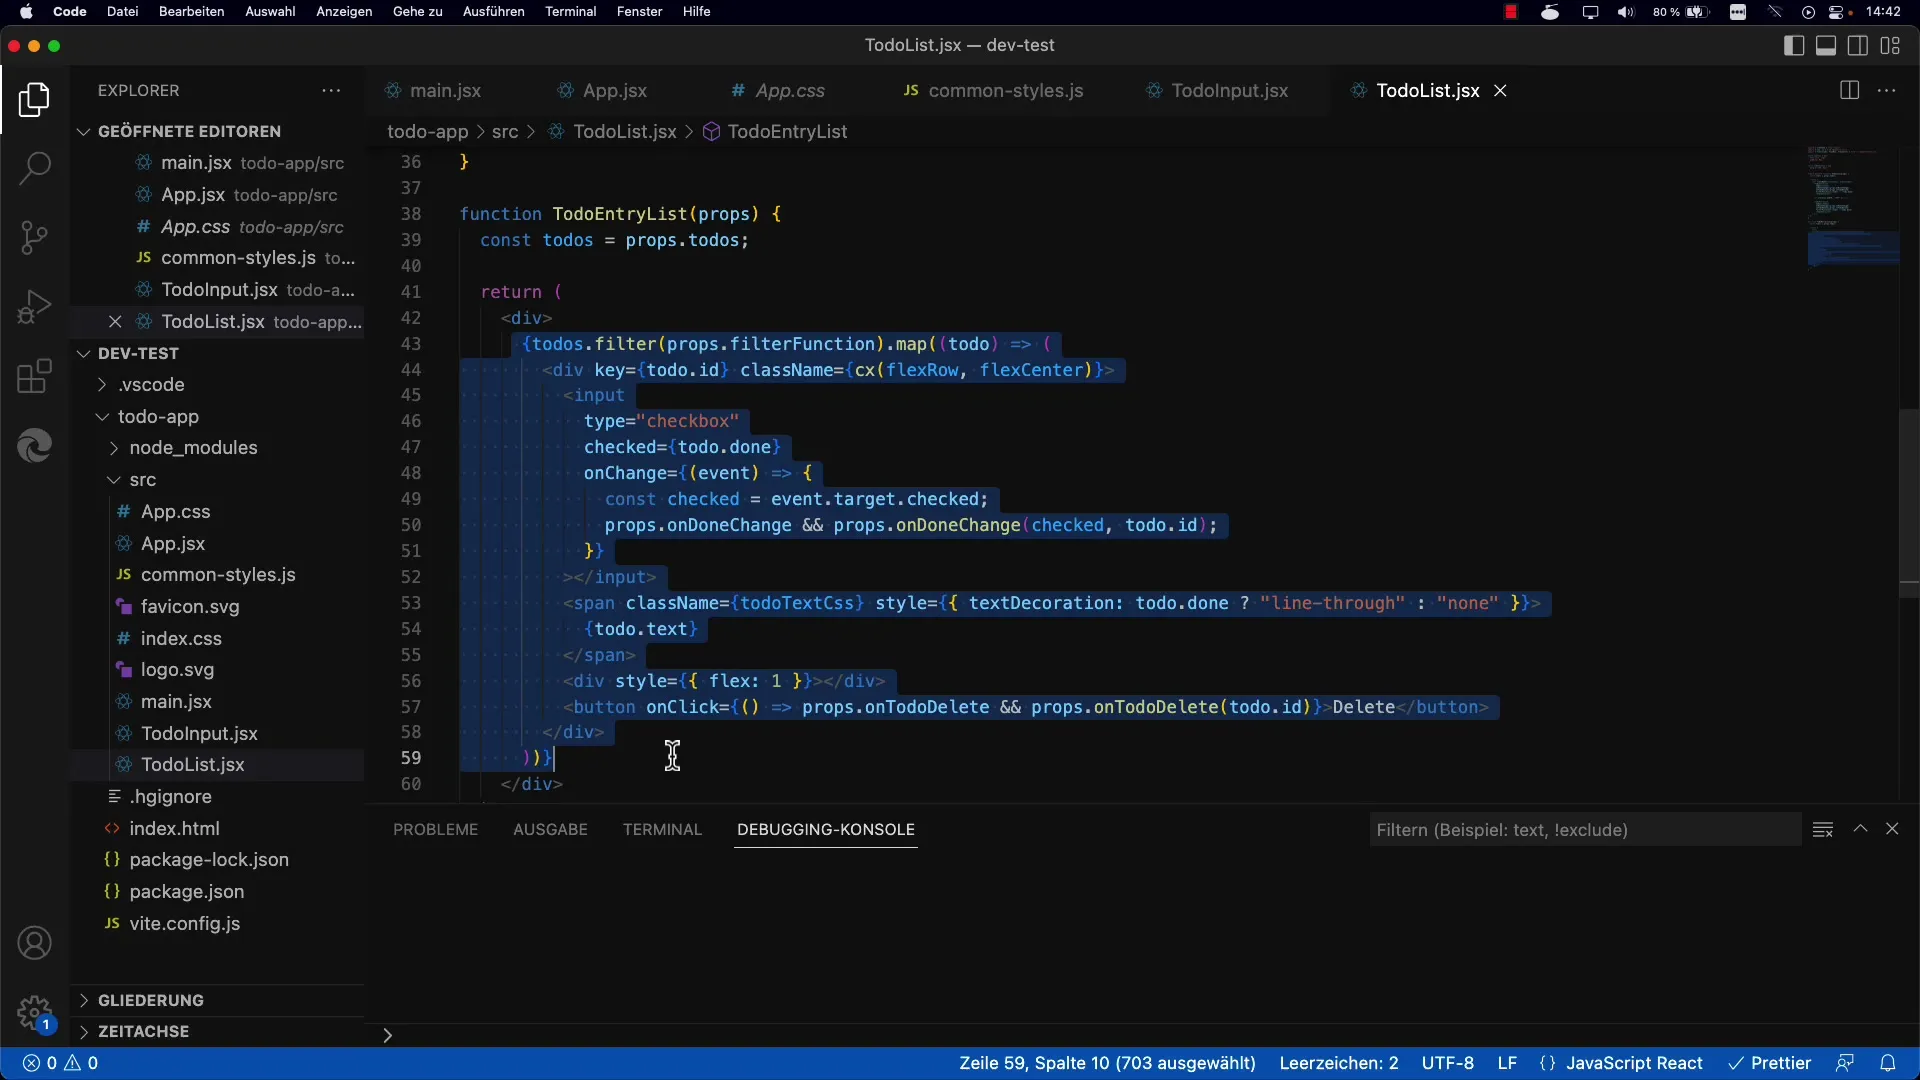Viewport: 1920px width, 1080px height.
Task: Open Explorer more actions ellipsis
Action: (331, 90)
